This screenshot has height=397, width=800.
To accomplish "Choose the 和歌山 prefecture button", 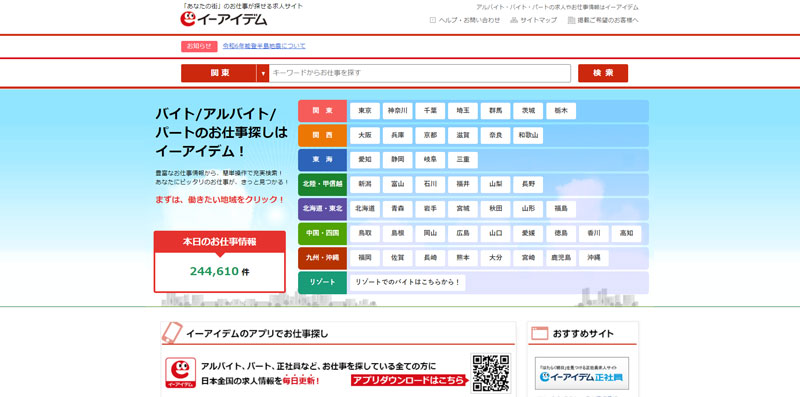I will click(x=528, y=135).
